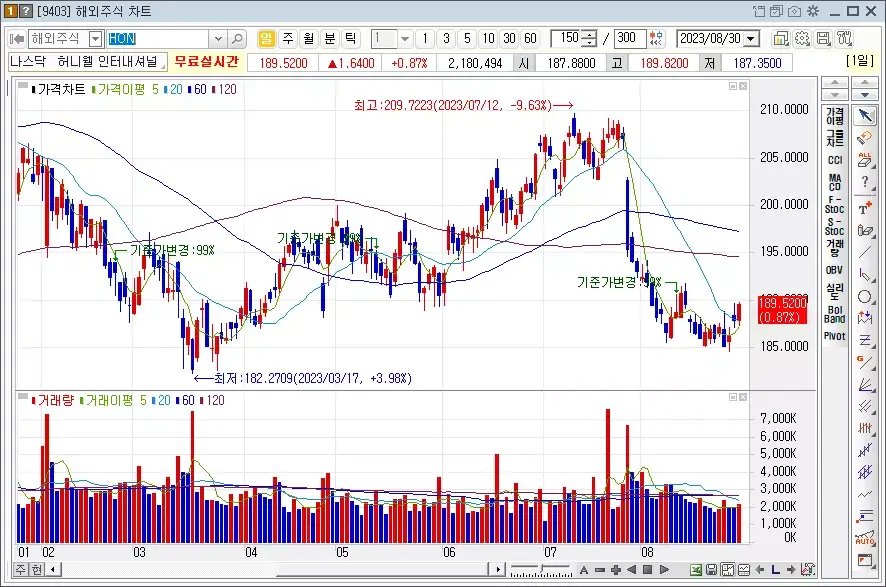
Task: Choose the erase ALL drawings tool
Action: 865,160
